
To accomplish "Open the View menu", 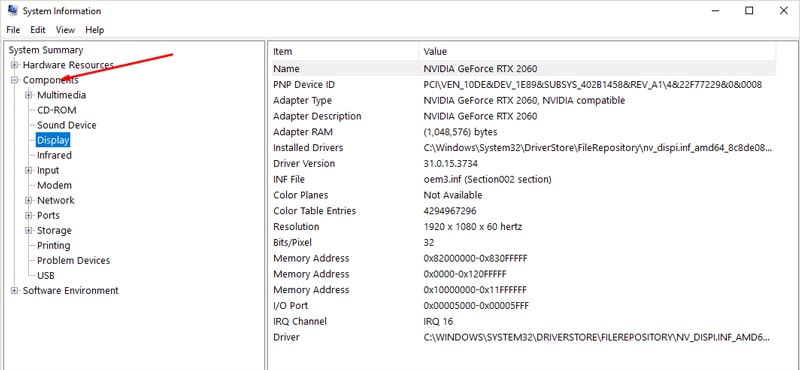I will tap(65, 30).
